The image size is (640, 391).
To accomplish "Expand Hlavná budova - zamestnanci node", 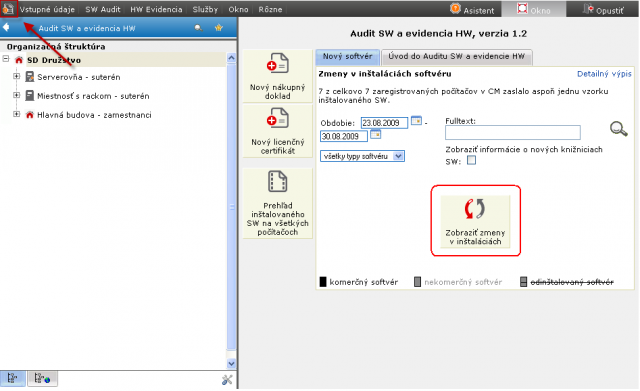I will click(16, 114).
